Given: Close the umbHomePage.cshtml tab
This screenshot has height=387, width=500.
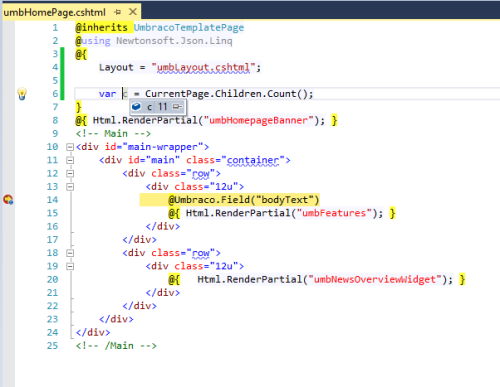Looking at the screenshot, I should 133,12.
